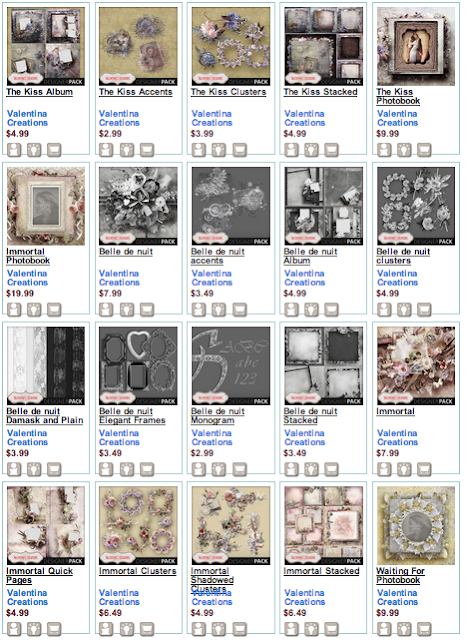Click the lightbulb icon under The Kiss Accents
This screenshot has width=467, height=640.
click(127, 150)
